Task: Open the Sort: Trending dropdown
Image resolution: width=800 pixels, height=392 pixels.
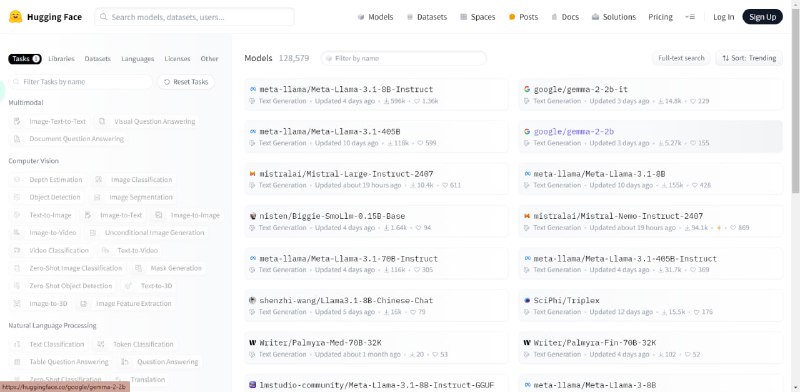Action: point(749,58)
